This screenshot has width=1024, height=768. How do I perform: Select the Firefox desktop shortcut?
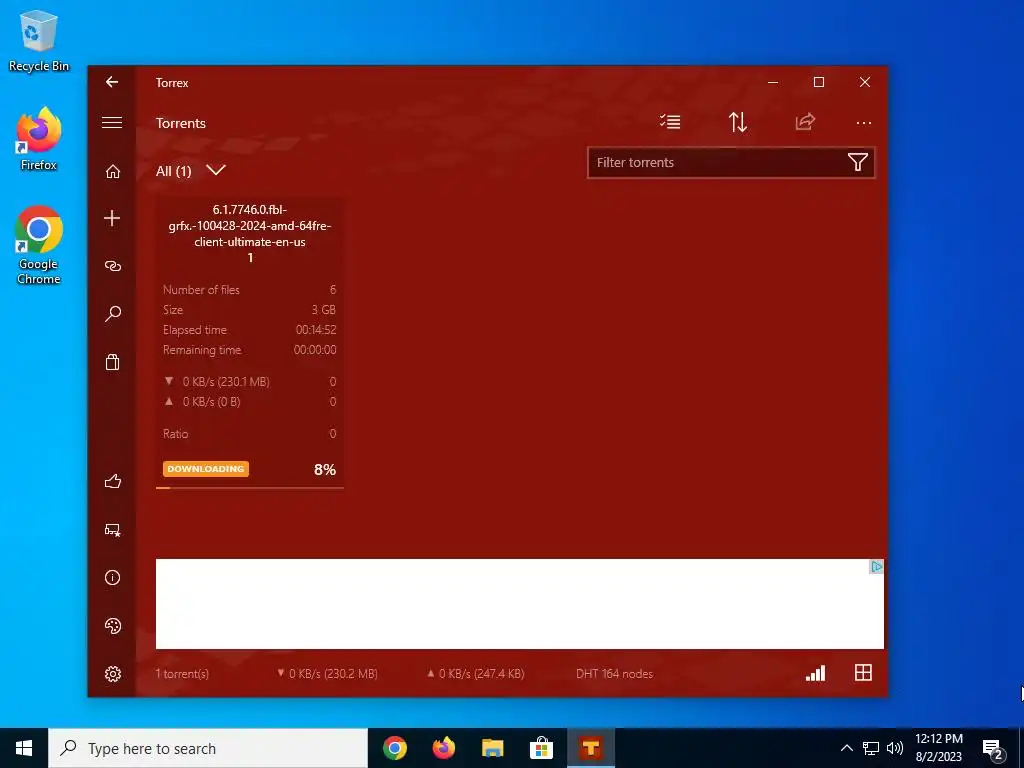tap(39, 139)
